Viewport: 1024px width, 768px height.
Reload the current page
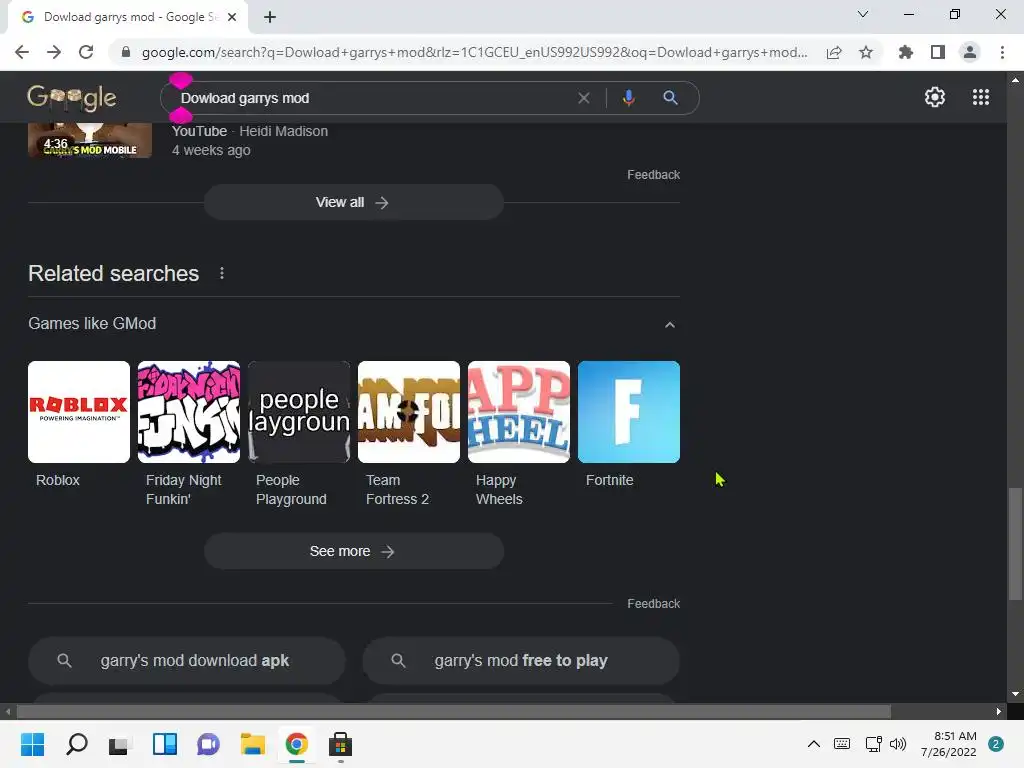pyautogui.click(x=86, y=52)
